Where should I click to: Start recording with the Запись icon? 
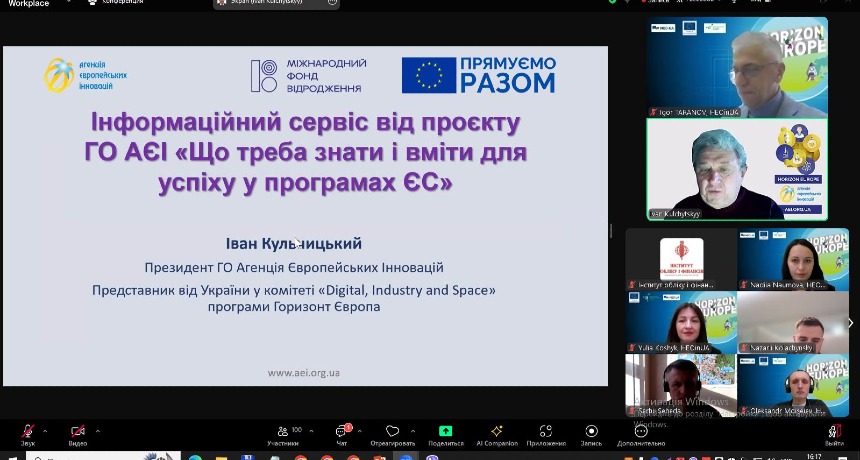click(x=591, y=431)
